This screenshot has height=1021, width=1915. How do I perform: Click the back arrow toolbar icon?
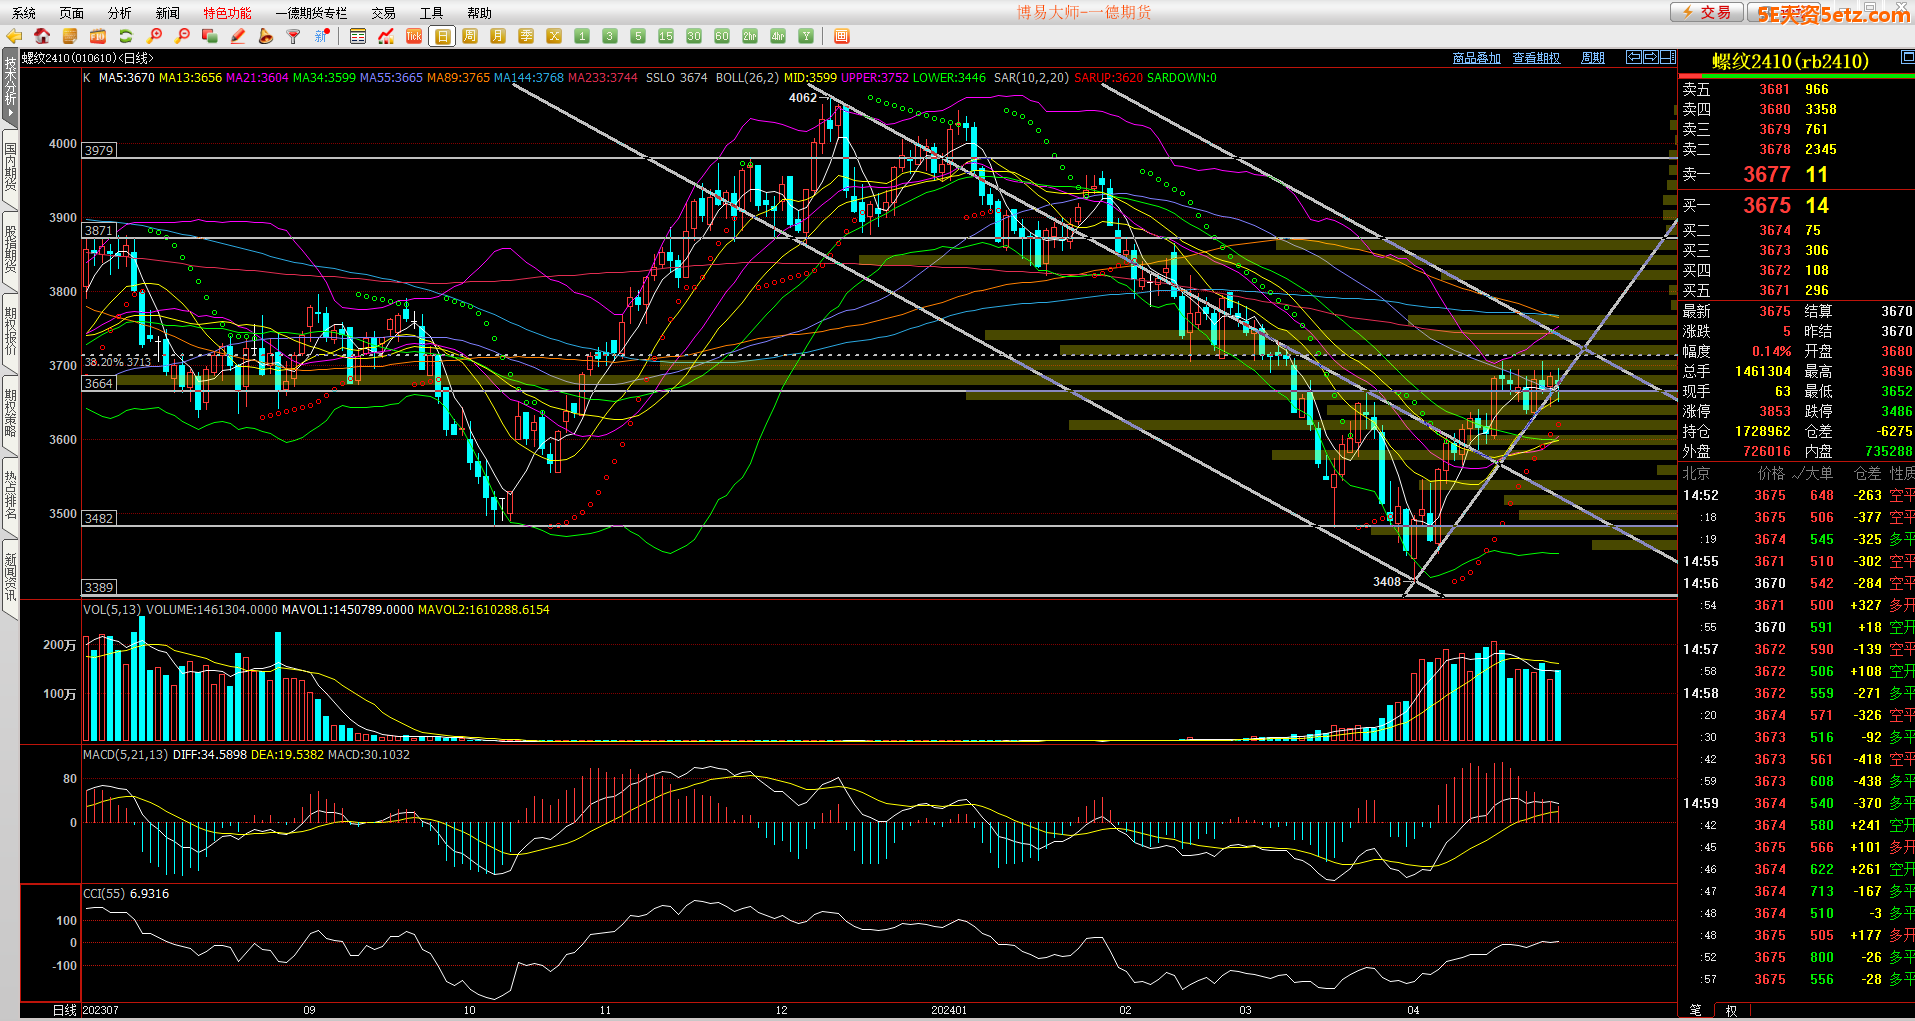coord(14,37)
